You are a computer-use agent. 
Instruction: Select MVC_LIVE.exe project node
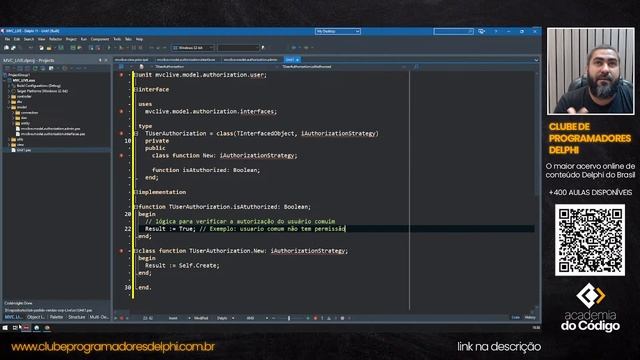[x=24, y=80]
